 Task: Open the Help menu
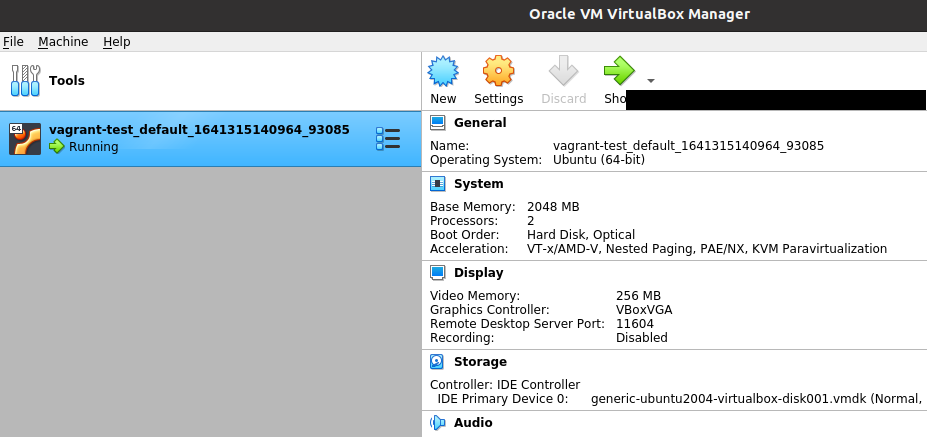[x=117, y=42]
